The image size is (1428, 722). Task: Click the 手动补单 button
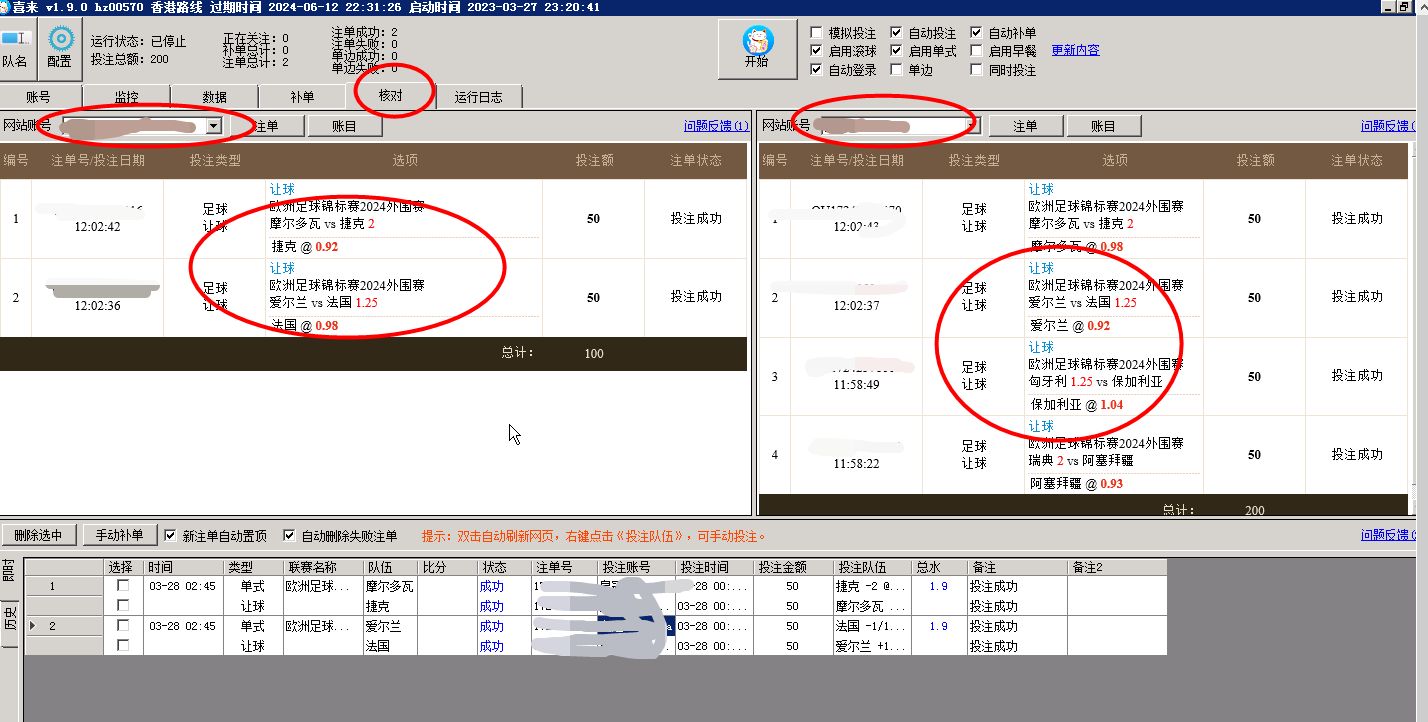point(119,535)
